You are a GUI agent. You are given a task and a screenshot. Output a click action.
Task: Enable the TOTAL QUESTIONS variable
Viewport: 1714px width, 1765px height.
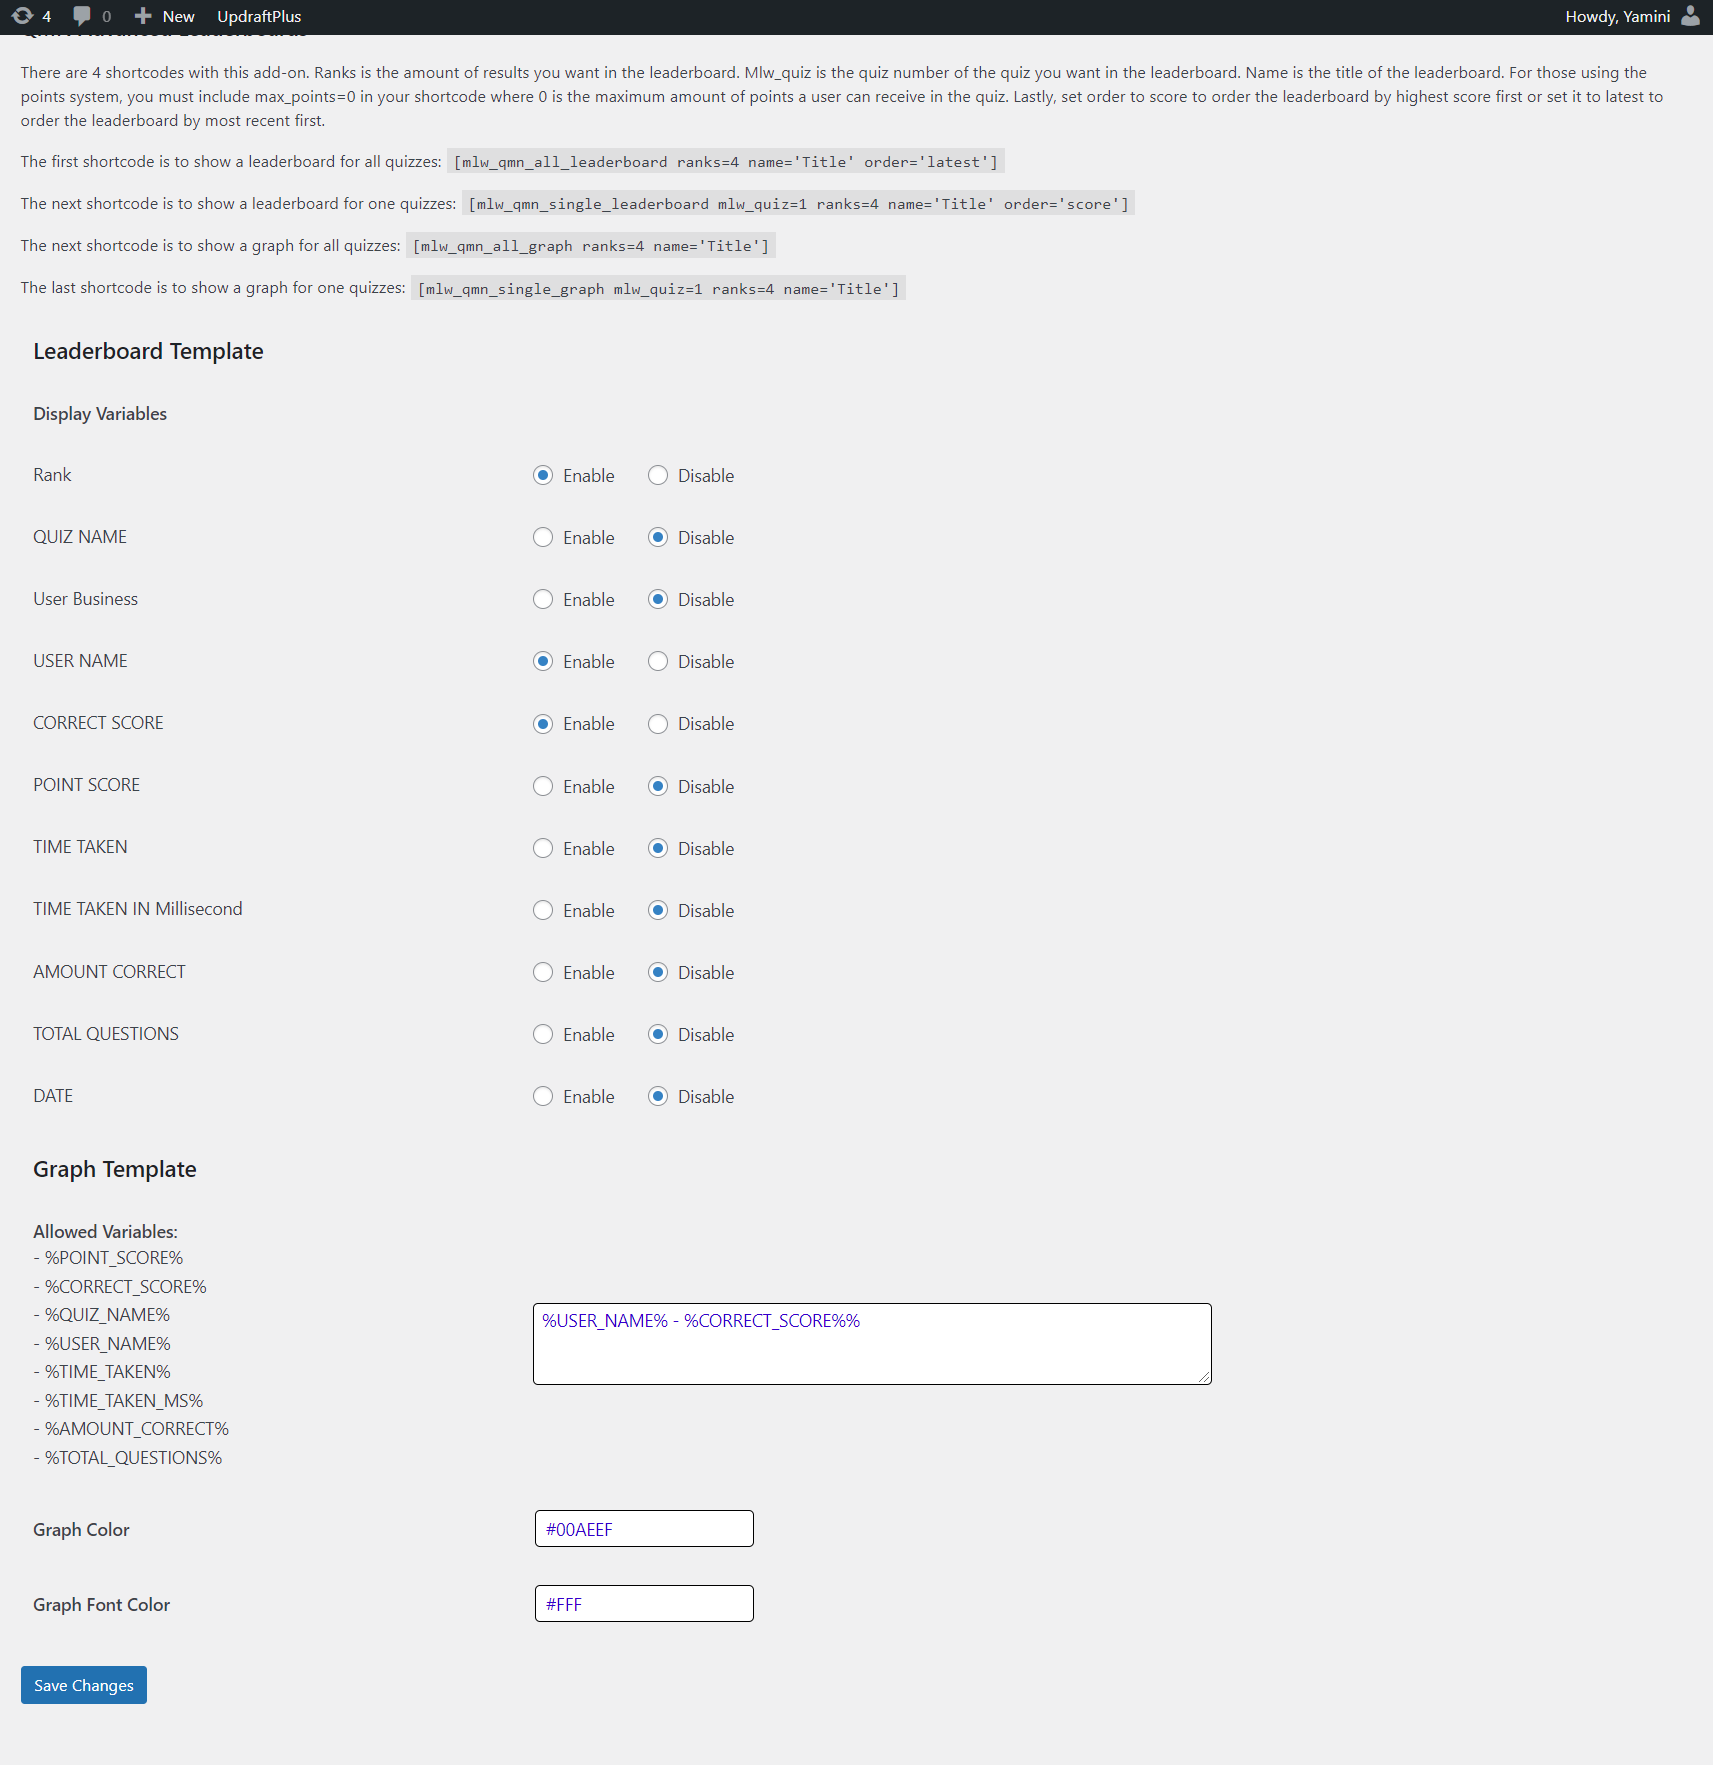pyautogui.click(x=543, y=1034)
